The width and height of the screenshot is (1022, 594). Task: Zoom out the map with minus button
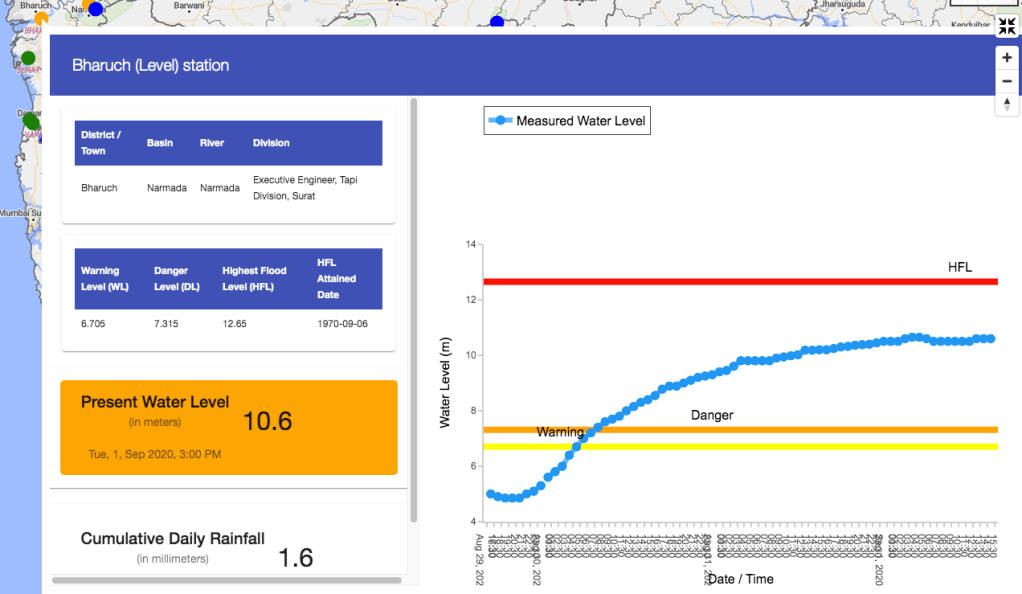click(x=1006, y=81)
